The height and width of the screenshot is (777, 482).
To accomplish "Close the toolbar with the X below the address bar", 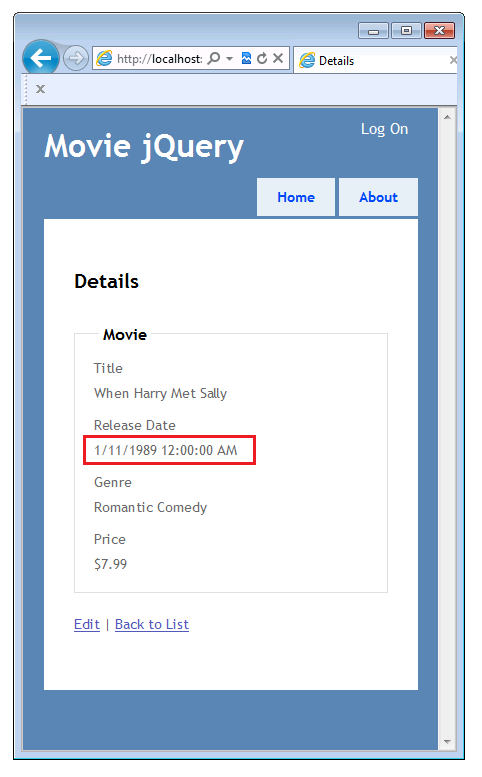I will pyautogui.click(x=41, y=89).
